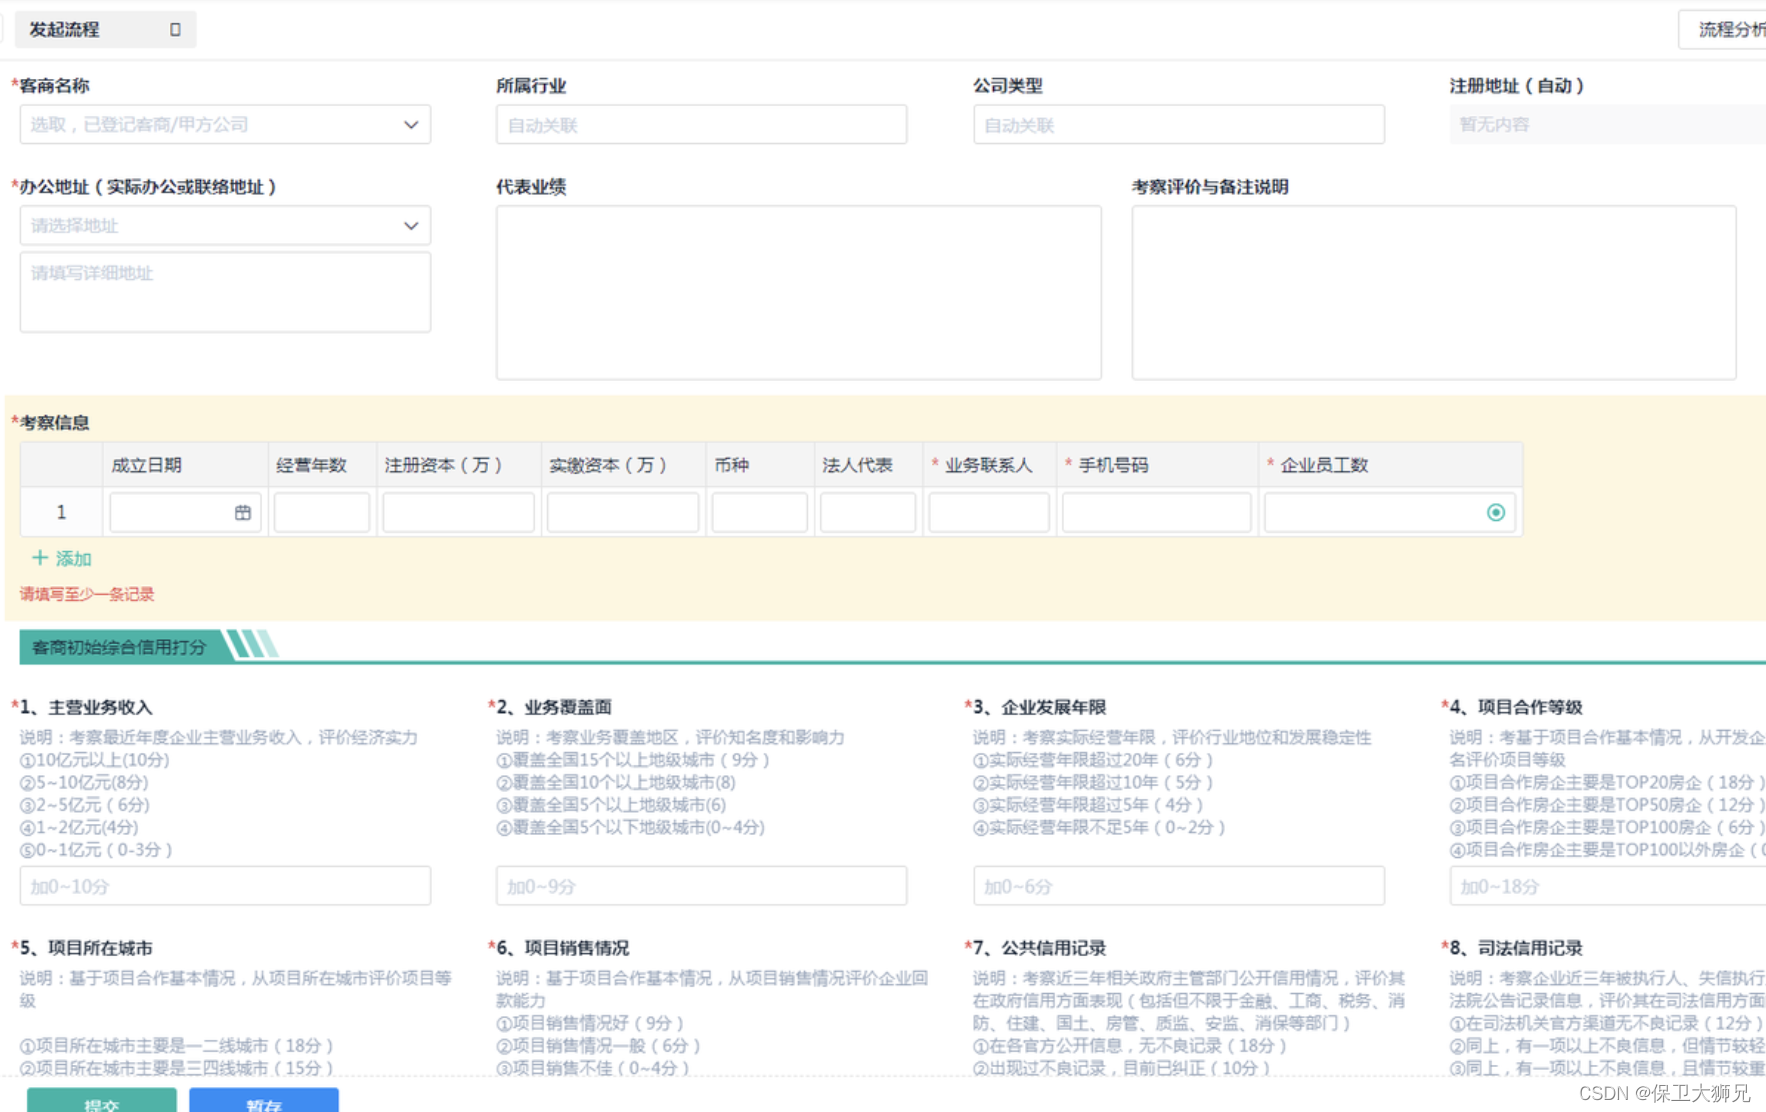Click the 手机号码 input in row 1
This screenshot has height=1112, width=1766.
coord(1157,513)
